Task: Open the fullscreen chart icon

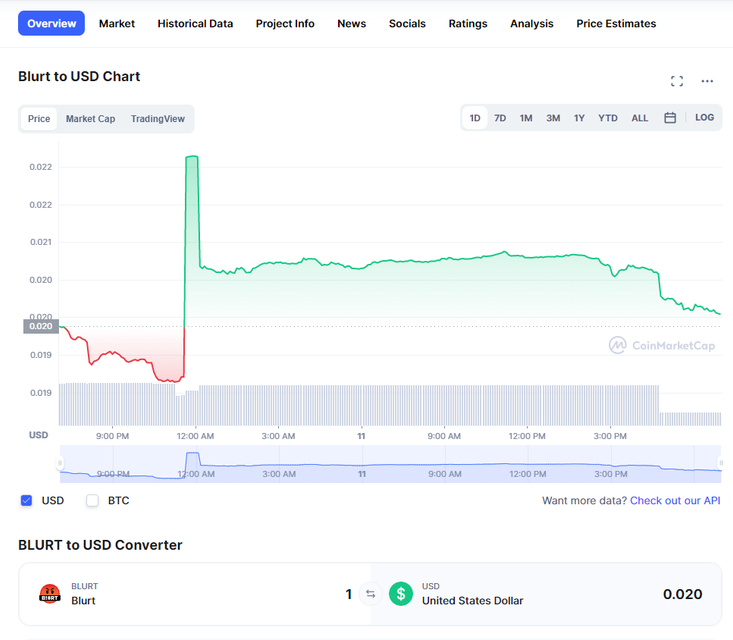Action: click(676, 81)
